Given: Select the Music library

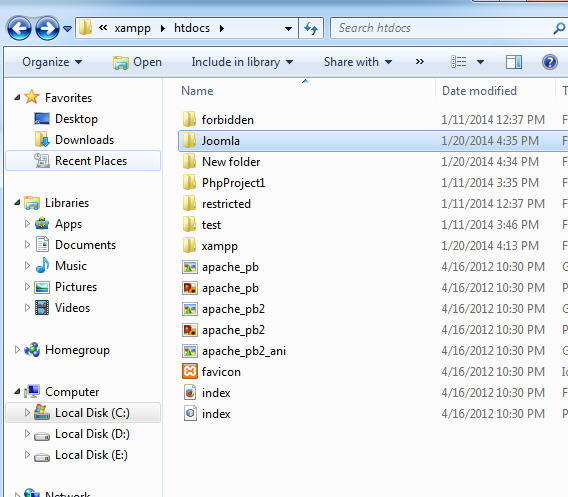Looking at the screenshot, I should pos(71,266).
